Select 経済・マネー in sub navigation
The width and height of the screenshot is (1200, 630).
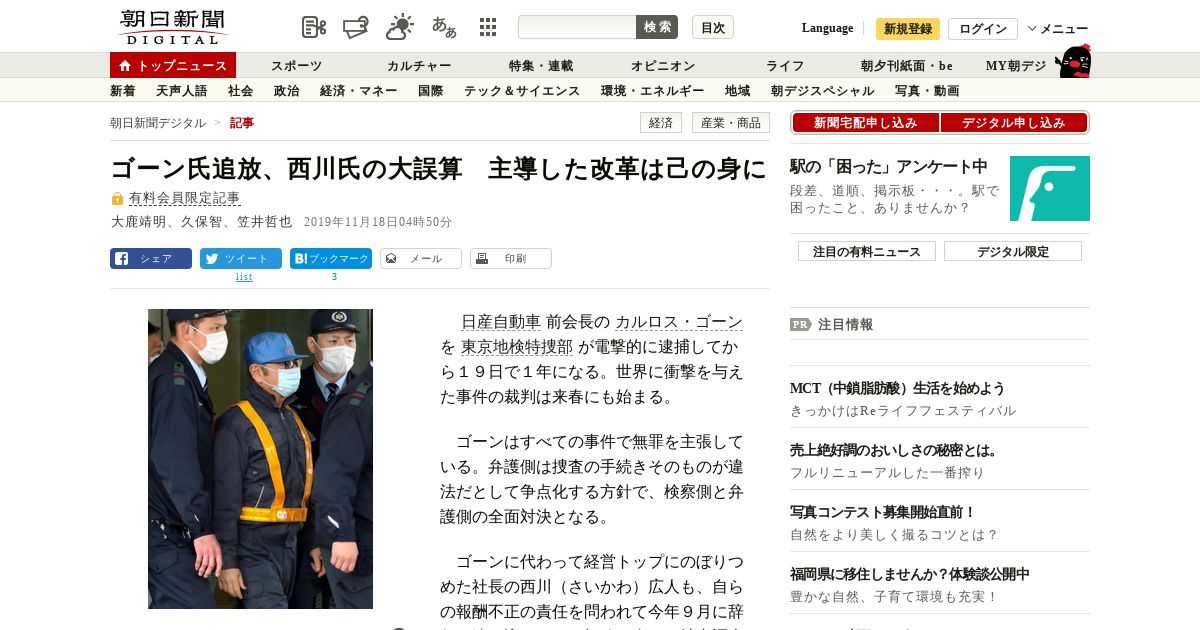pos(359,91)
